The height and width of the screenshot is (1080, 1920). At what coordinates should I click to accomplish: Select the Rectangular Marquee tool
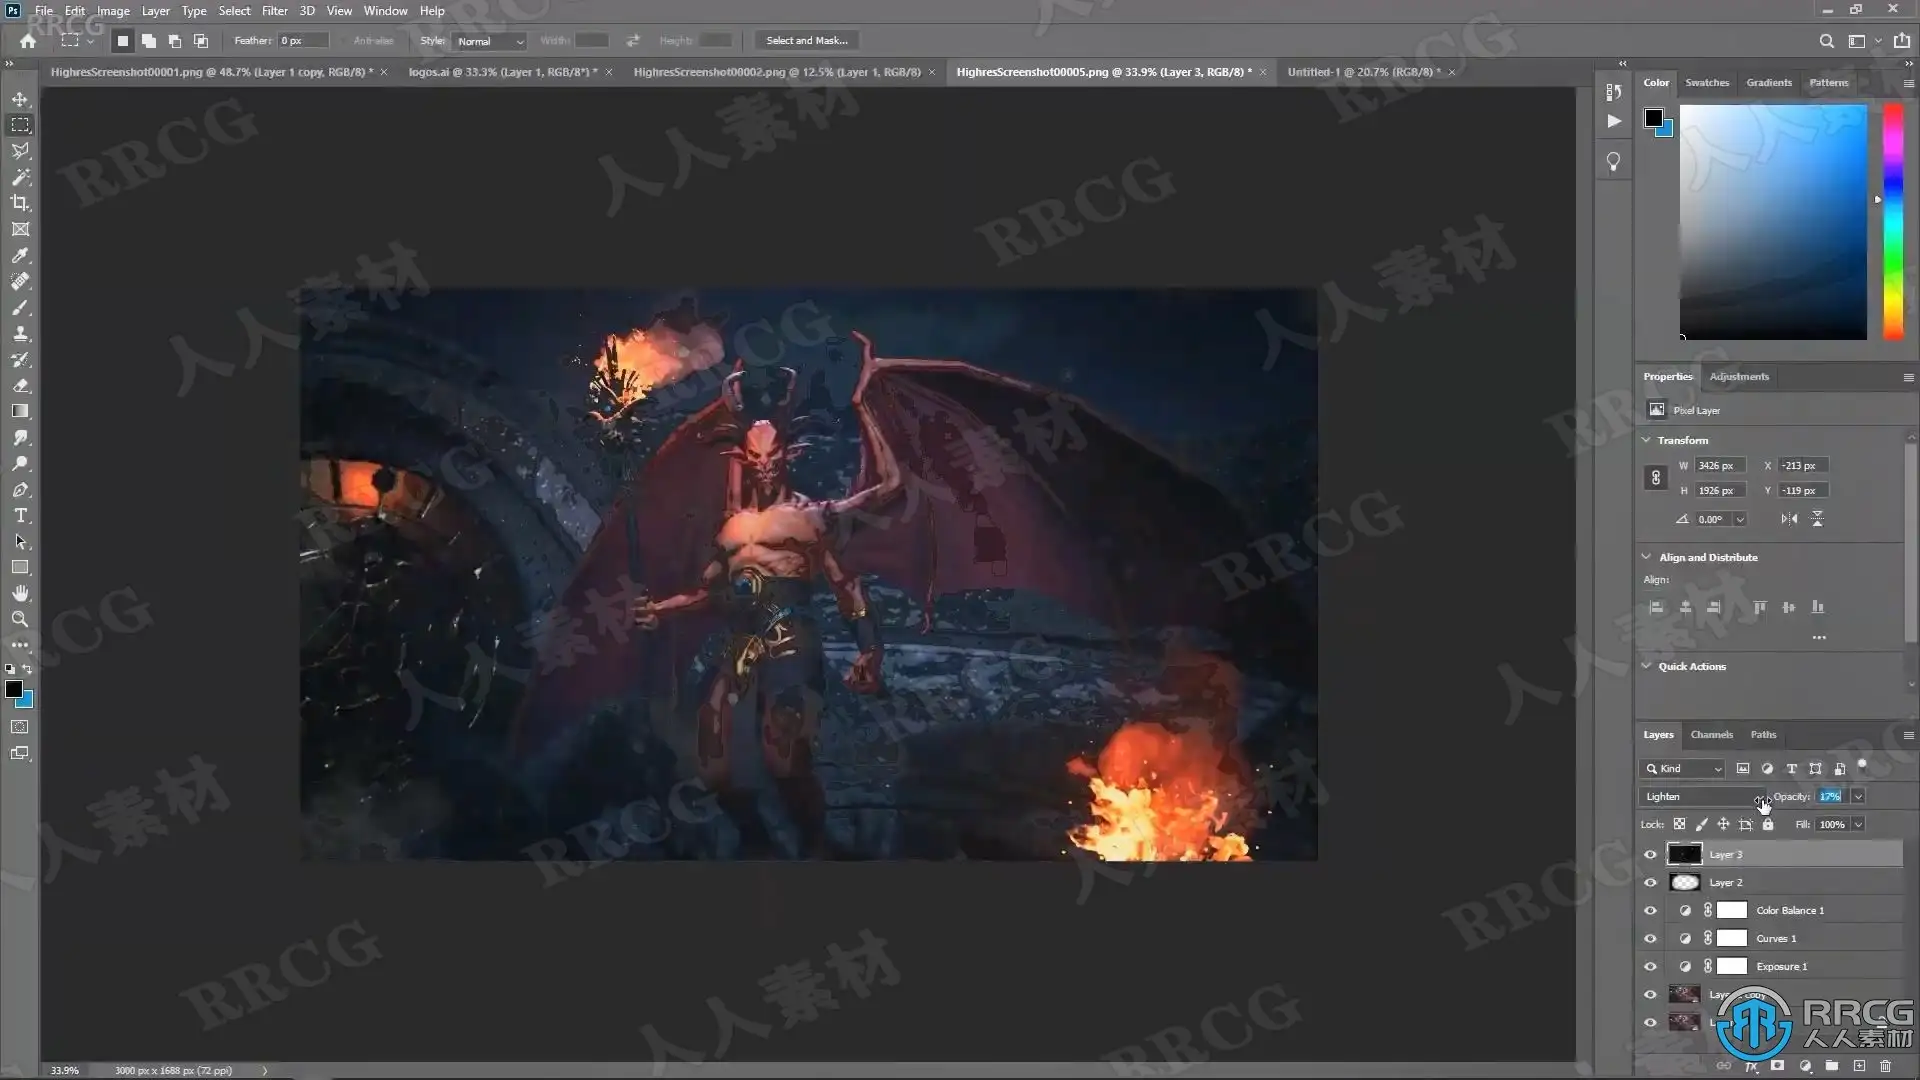20,125
